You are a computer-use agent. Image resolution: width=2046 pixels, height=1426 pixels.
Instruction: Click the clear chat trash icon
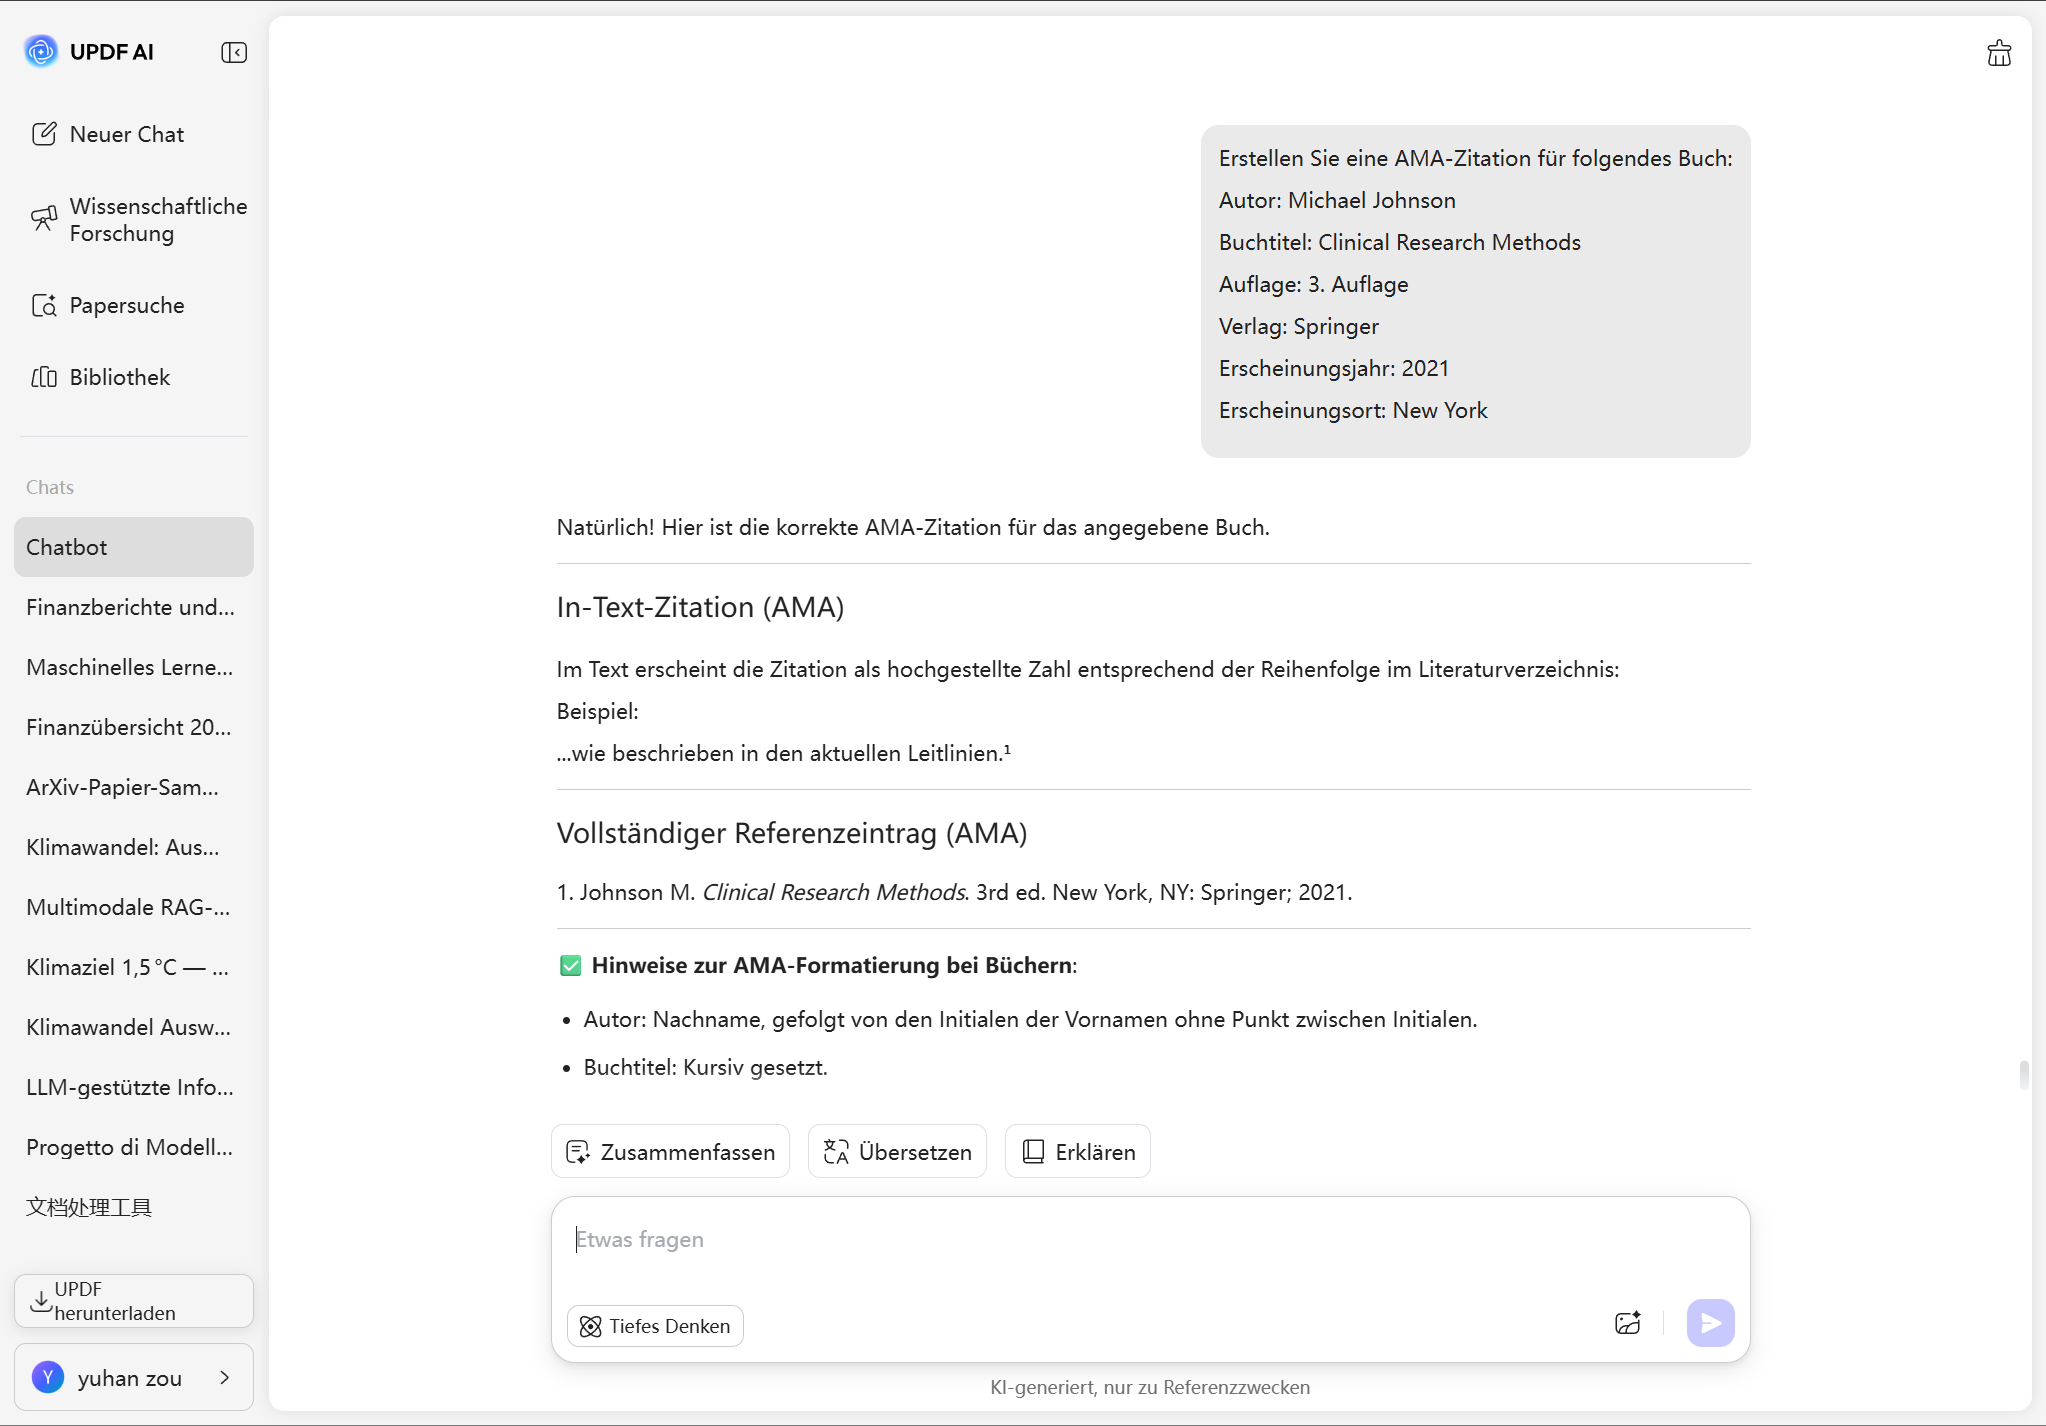click(x=1998, y=53)
